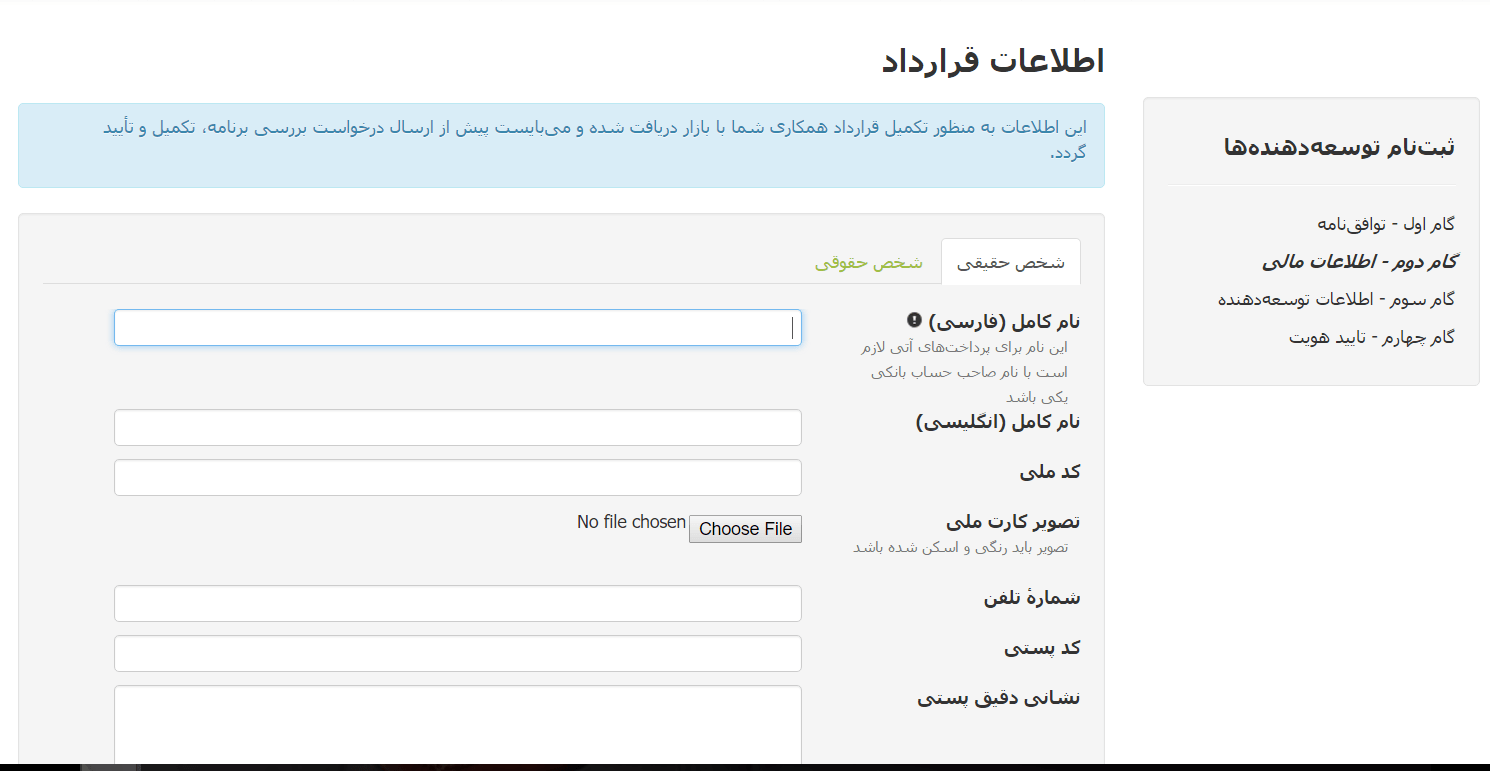Click the کد پستی input field
The width and height of the screenshot is (1490, 771).
tap(458, 654)
